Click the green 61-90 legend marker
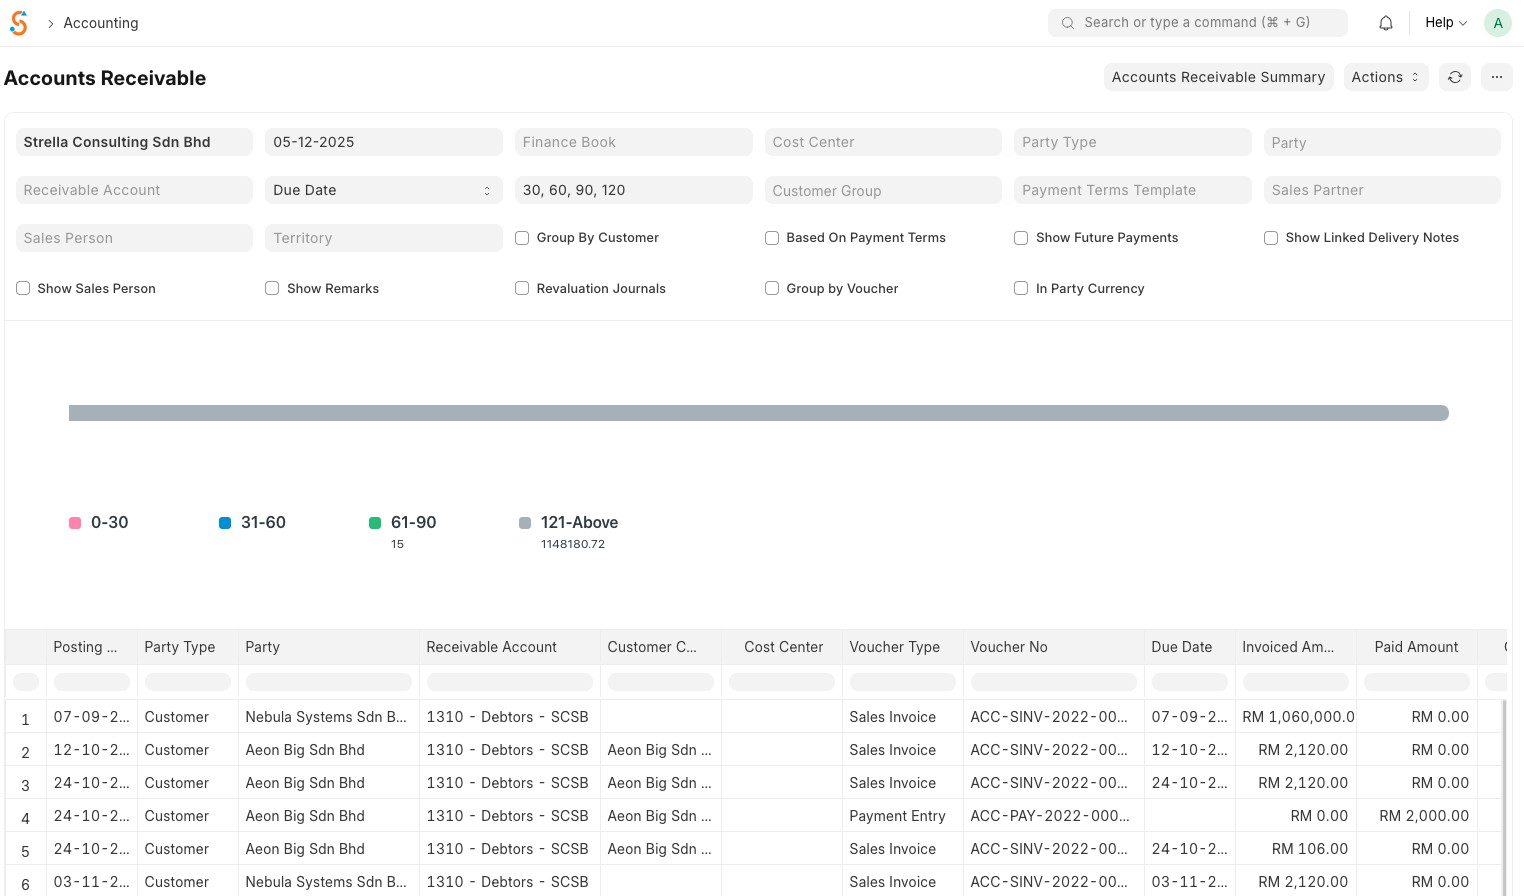This screenshot has height=896, width=1524. [x=375, y=523]
